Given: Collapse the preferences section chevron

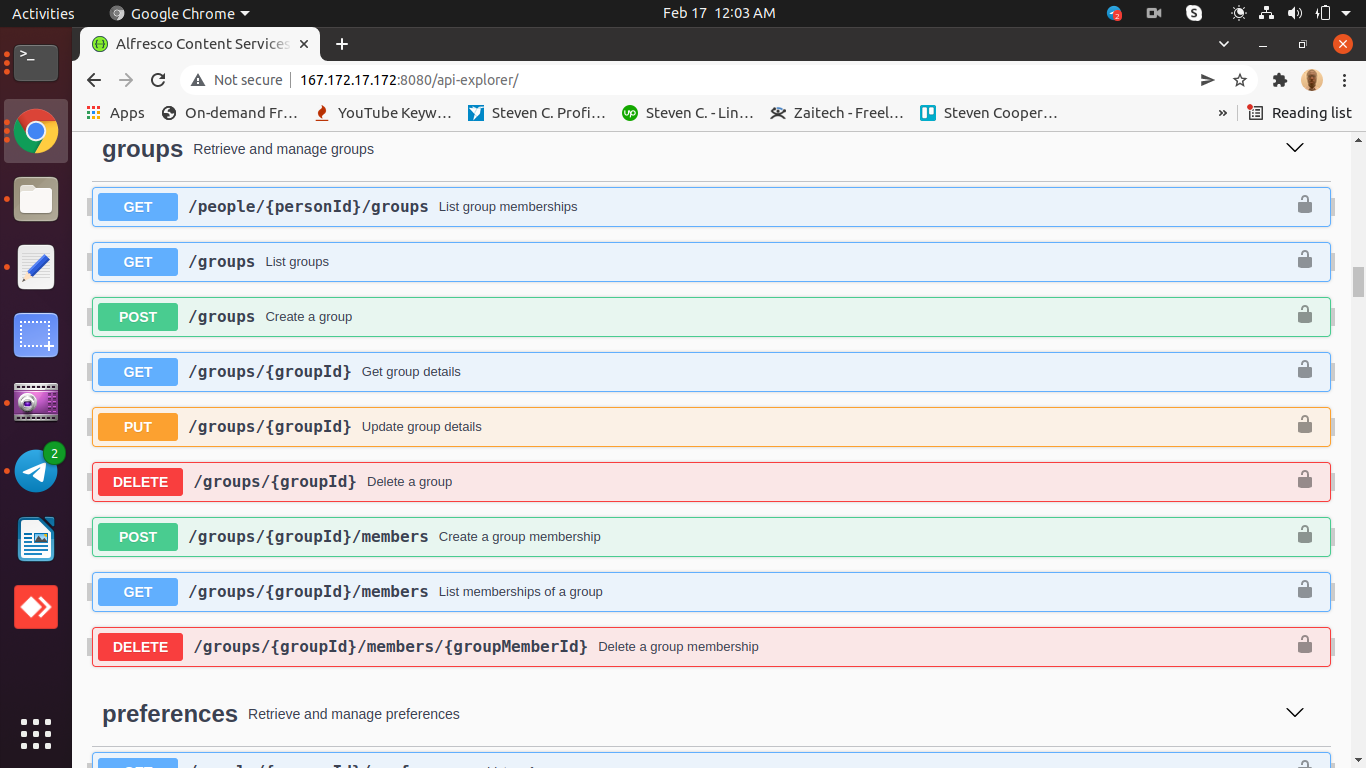Looking at the screenshot, I should (x=1295, y=713).
